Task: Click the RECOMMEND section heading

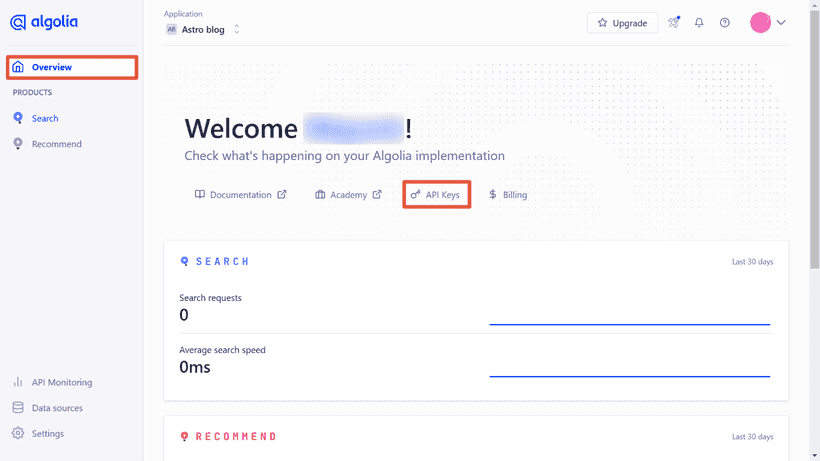Action: (236, 436)
